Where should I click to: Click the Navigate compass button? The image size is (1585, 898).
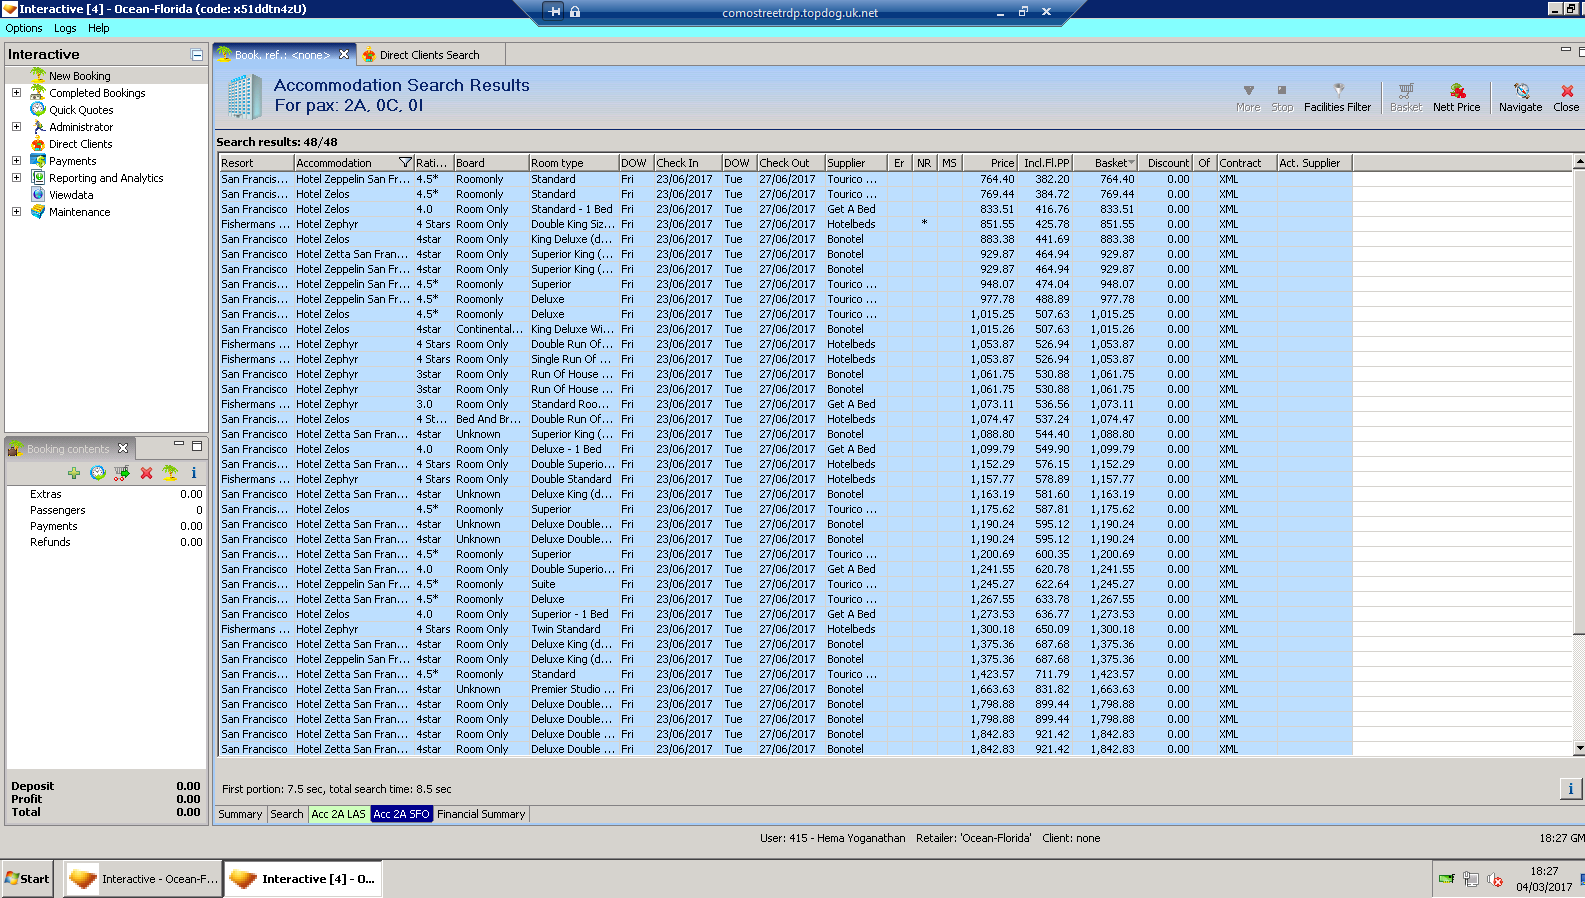[x=1520, y=97]
